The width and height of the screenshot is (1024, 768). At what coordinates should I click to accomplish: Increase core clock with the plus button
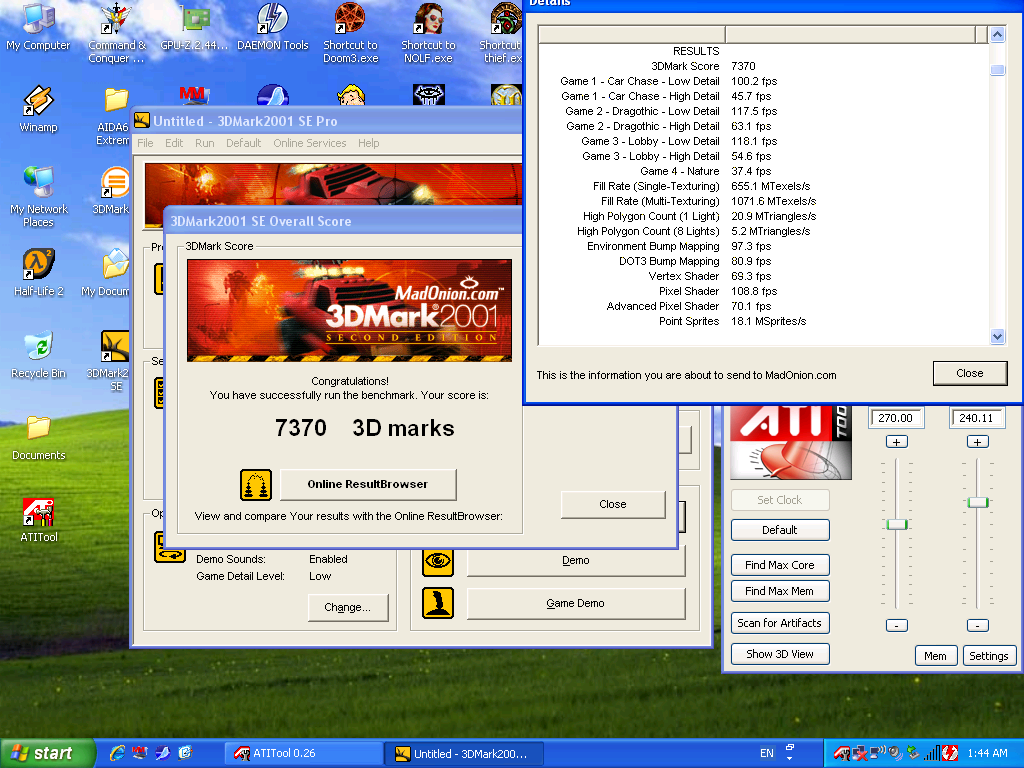897,442
